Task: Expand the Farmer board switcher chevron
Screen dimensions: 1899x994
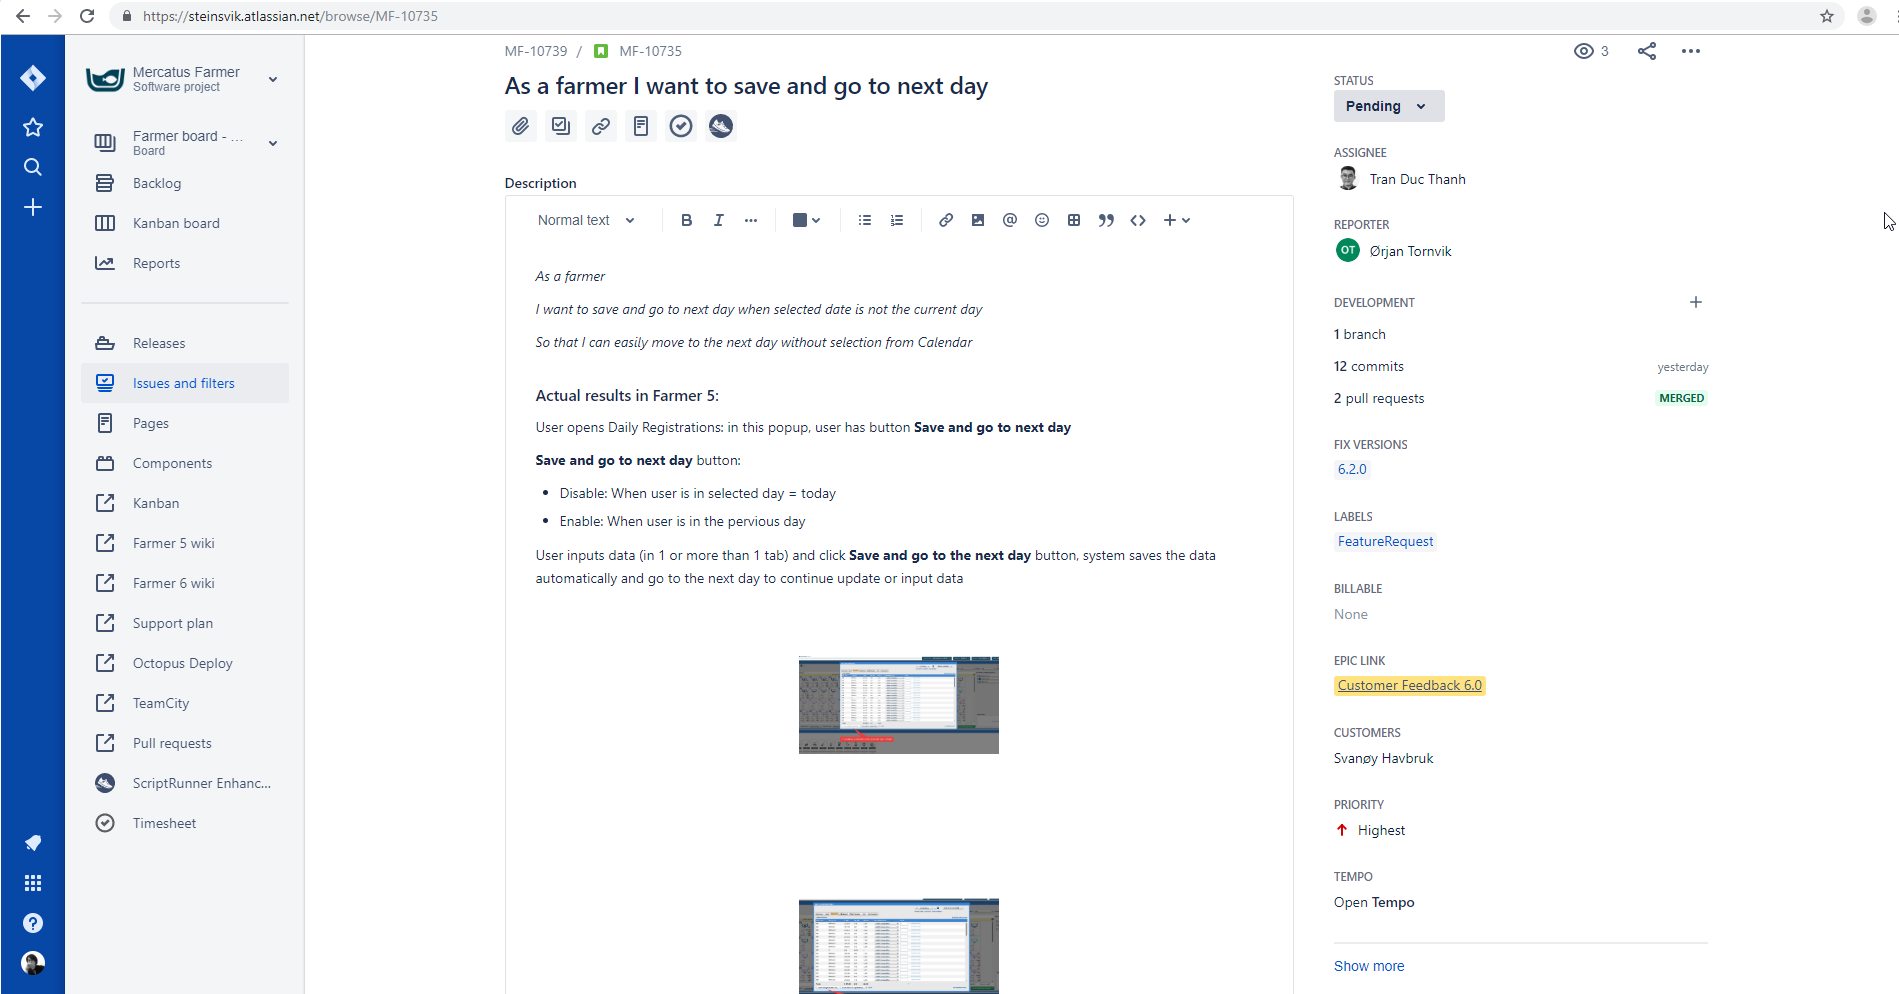Action: click(x=273, y=143)
